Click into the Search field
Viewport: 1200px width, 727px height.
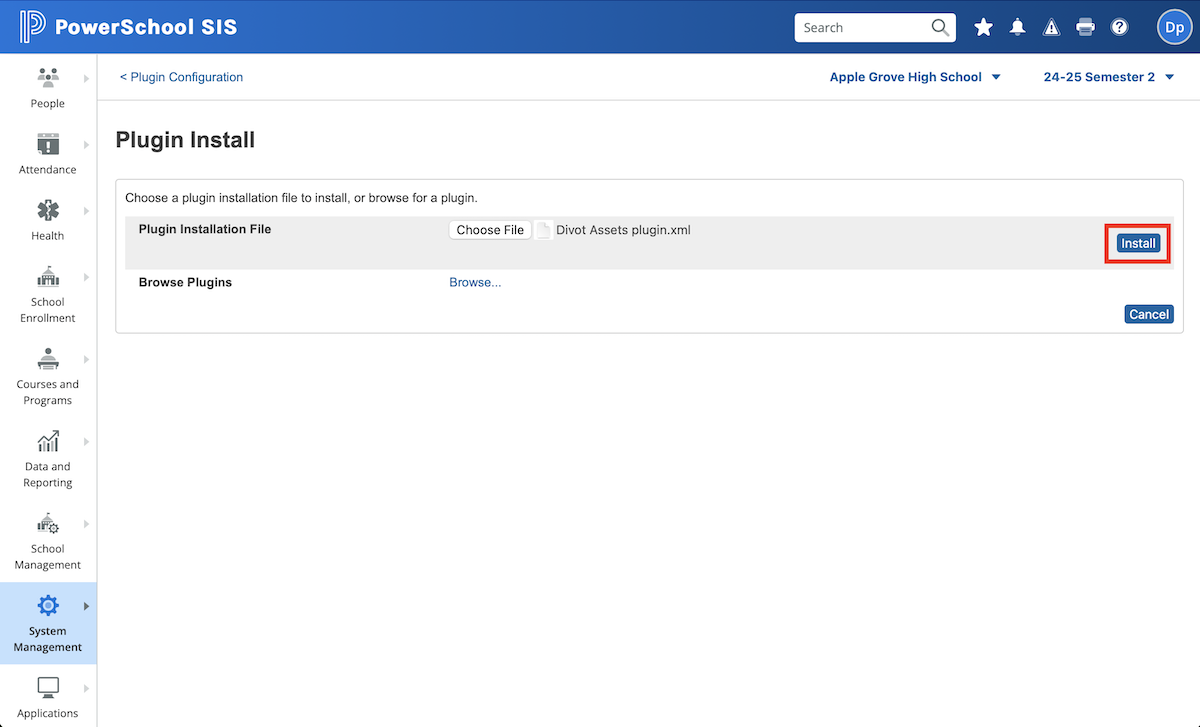click(862, 28)
